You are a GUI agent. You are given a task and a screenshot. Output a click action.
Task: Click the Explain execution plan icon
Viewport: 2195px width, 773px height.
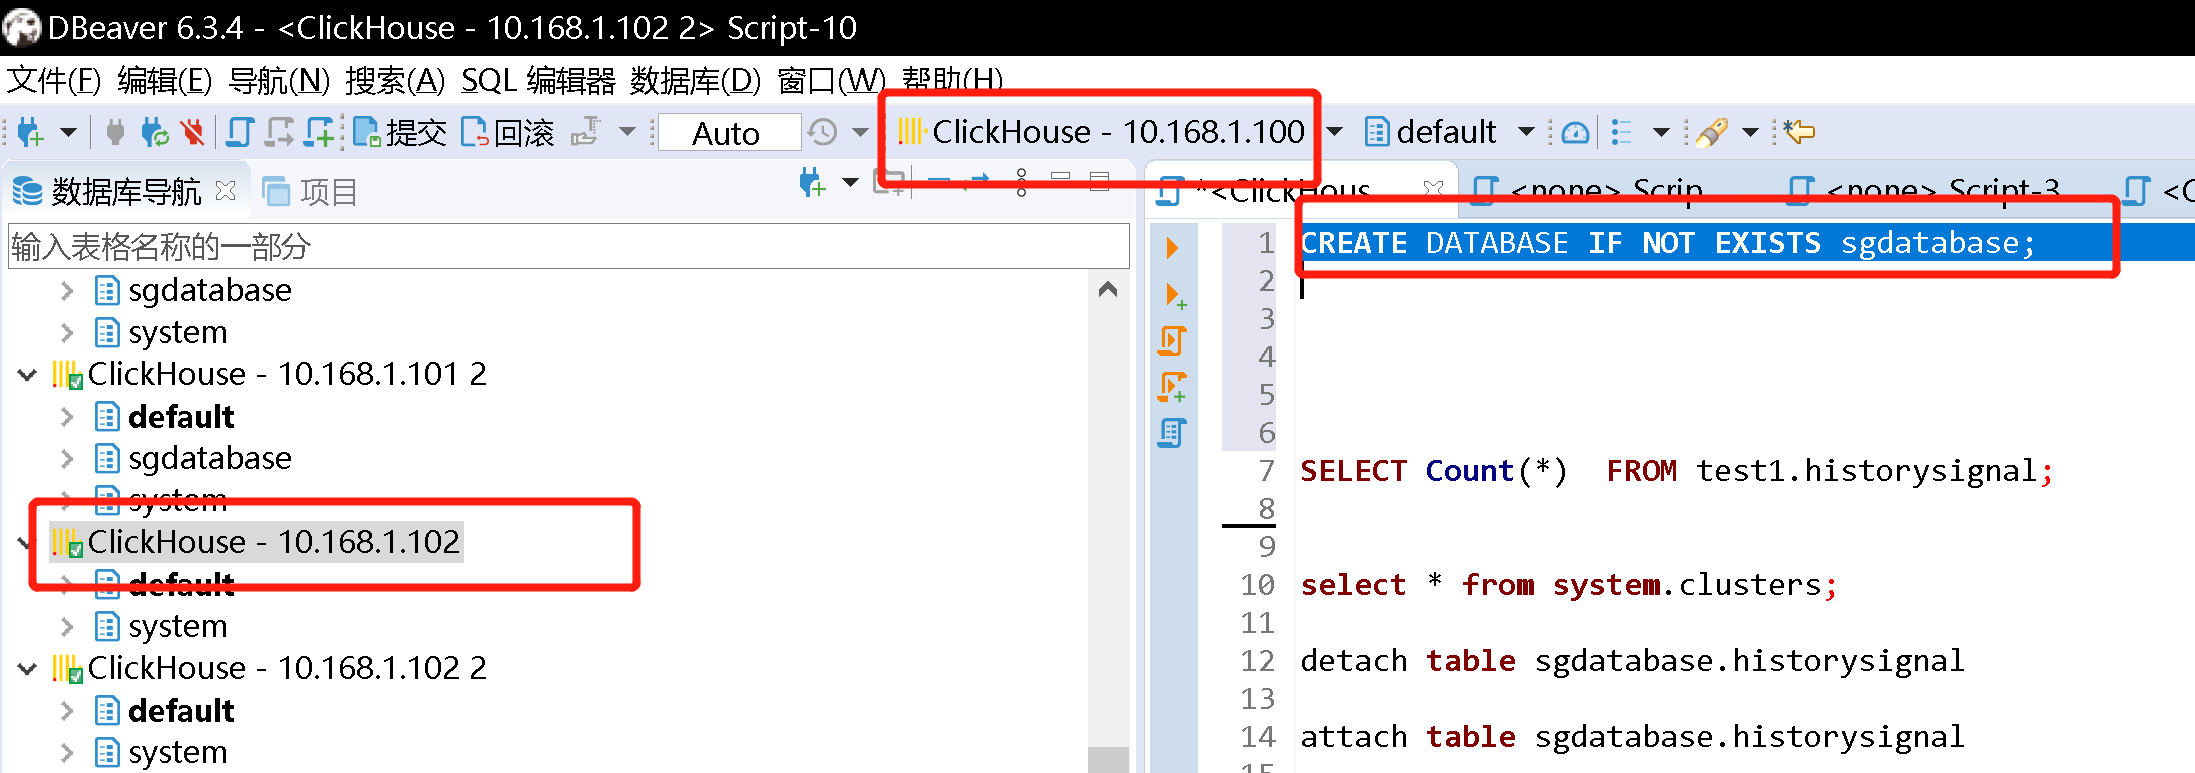(1171, 433)
